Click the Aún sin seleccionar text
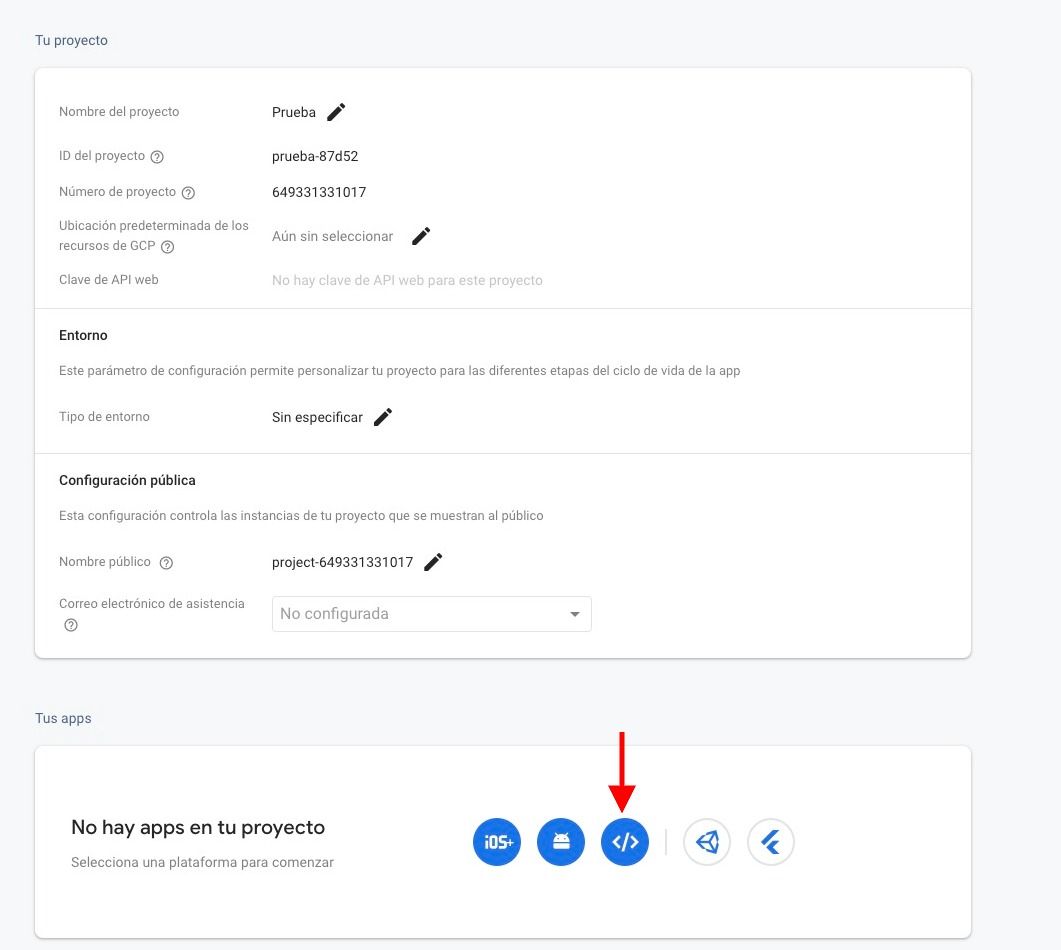1061x950 pixels. (x=332, y=236)
